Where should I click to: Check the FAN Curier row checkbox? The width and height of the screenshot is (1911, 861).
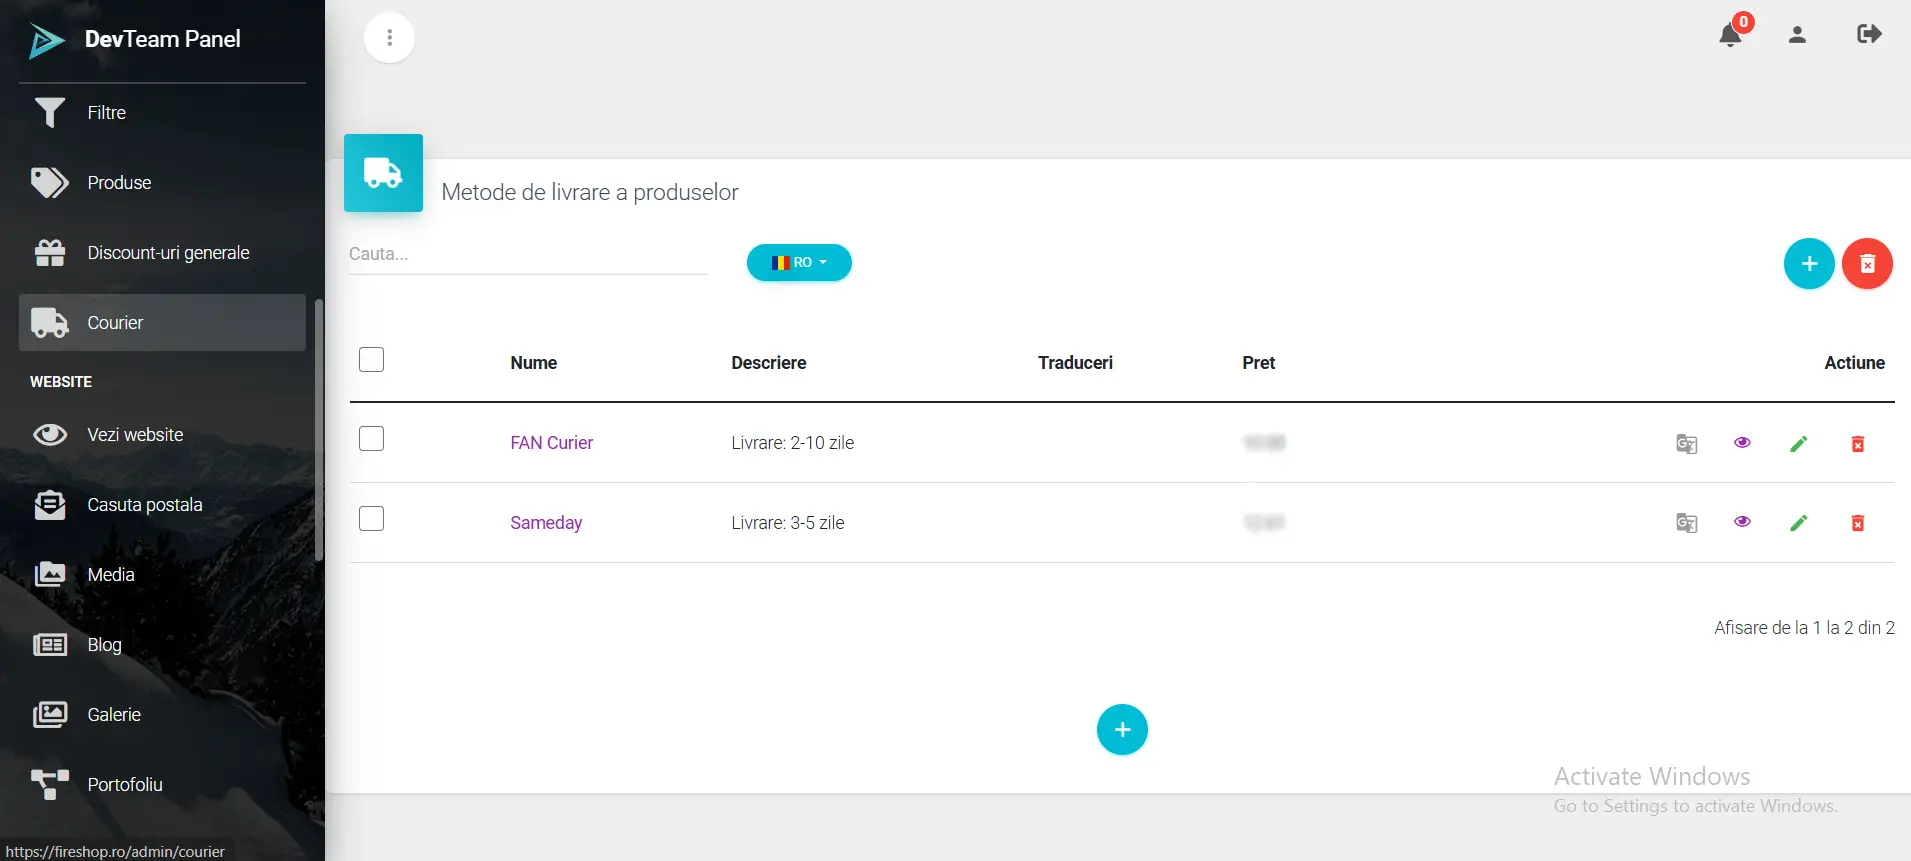[371, 439]
